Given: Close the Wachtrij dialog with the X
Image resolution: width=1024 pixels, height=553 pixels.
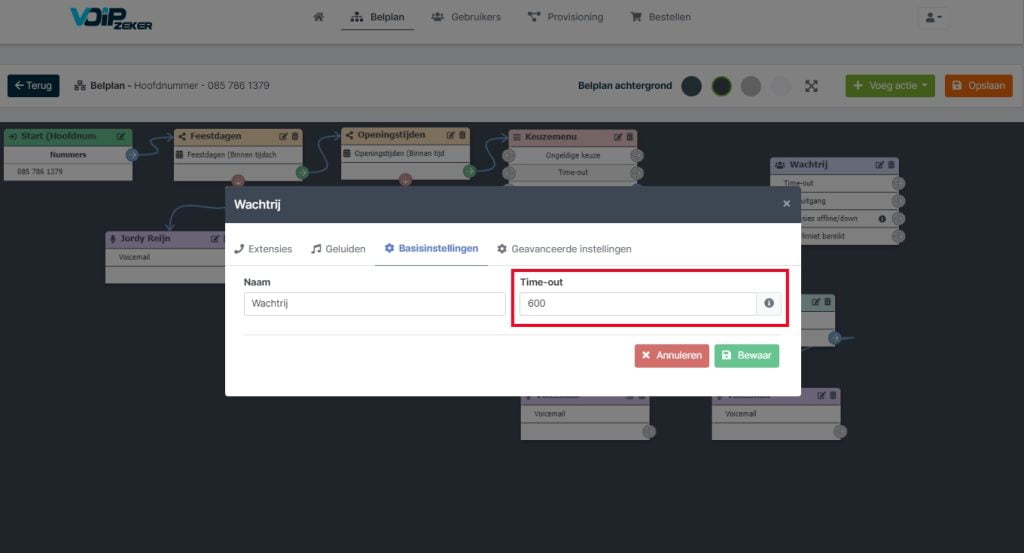Looking at the screenshot, I should [786, 204].
